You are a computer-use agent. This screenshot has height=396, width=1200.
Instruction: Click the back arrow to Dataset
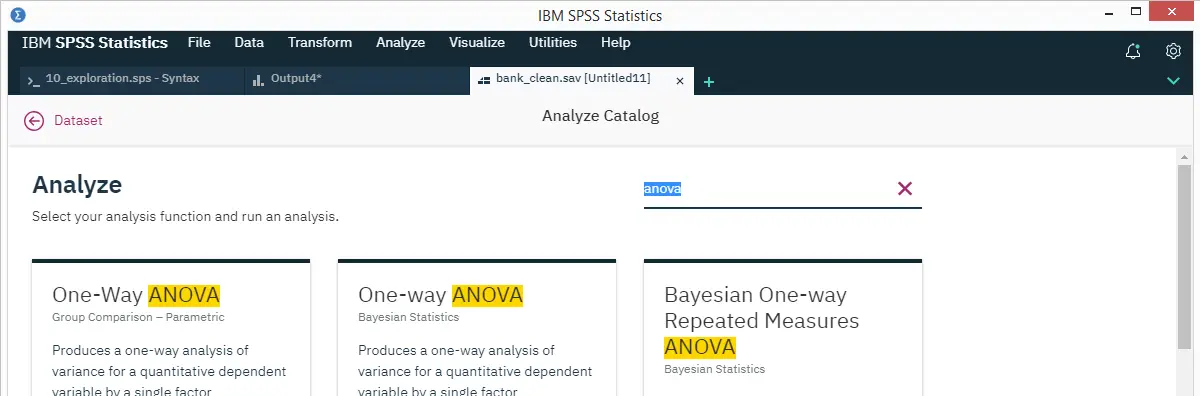coord(34,120)
